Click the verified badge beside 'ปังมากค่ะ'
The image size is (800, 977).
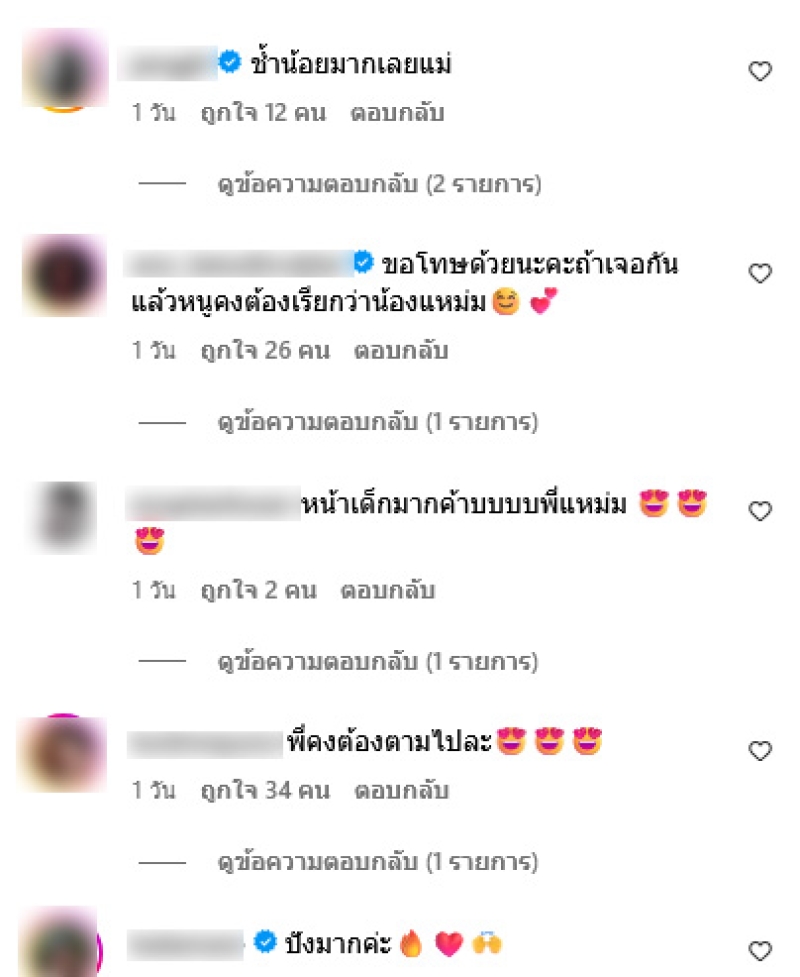click(x=265, y=941)
